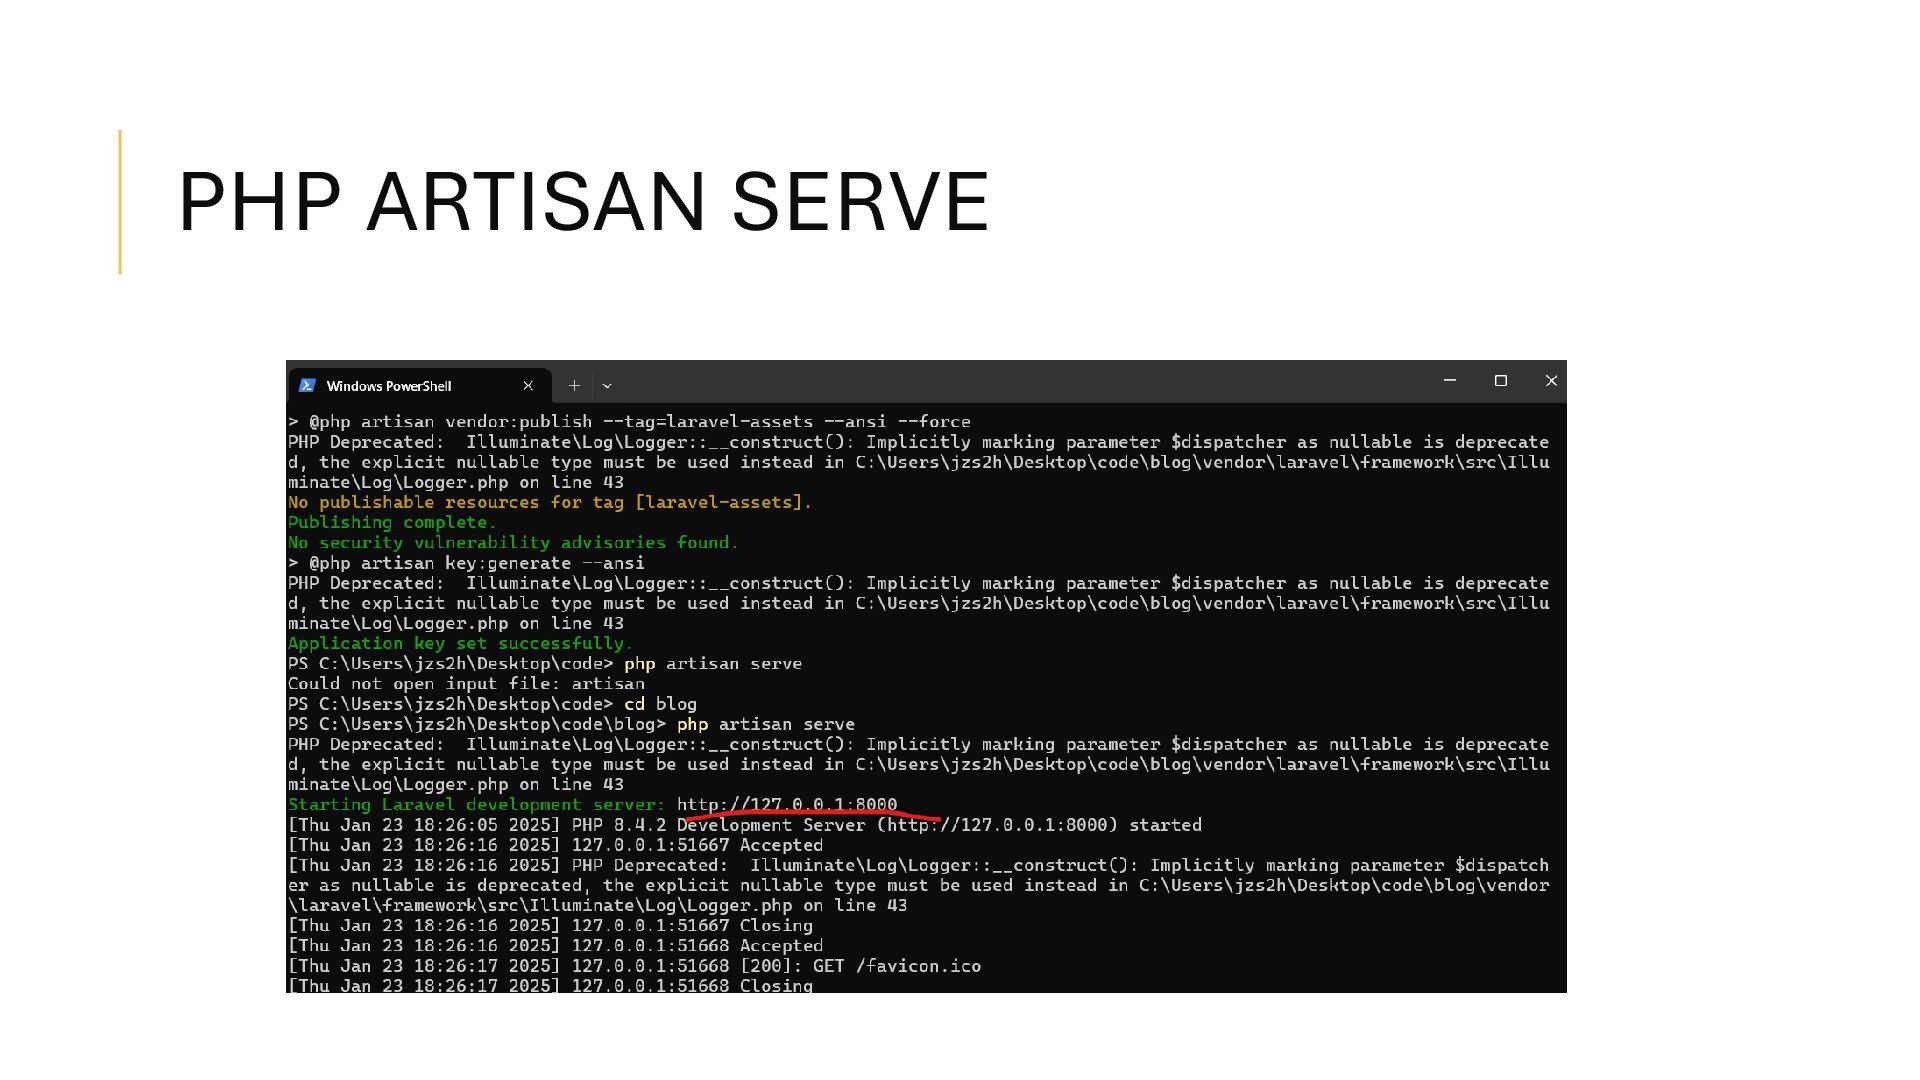Click '@php artisan key:generate --ansi' command
The height and width of the screenshot is (1080, 1920).
coord(466,563)
